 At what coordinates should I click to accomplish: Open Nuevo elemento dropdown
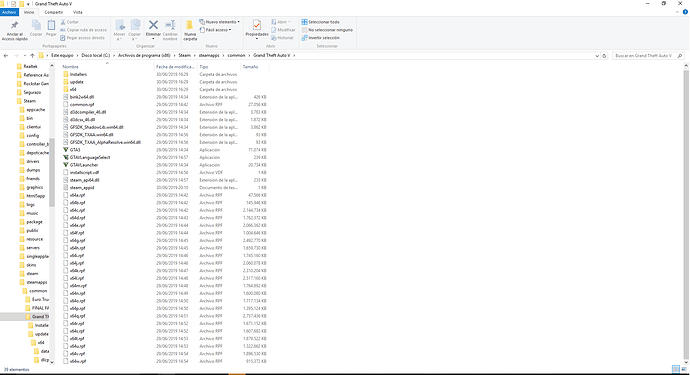pyautogui.click(x=220, y=22)
